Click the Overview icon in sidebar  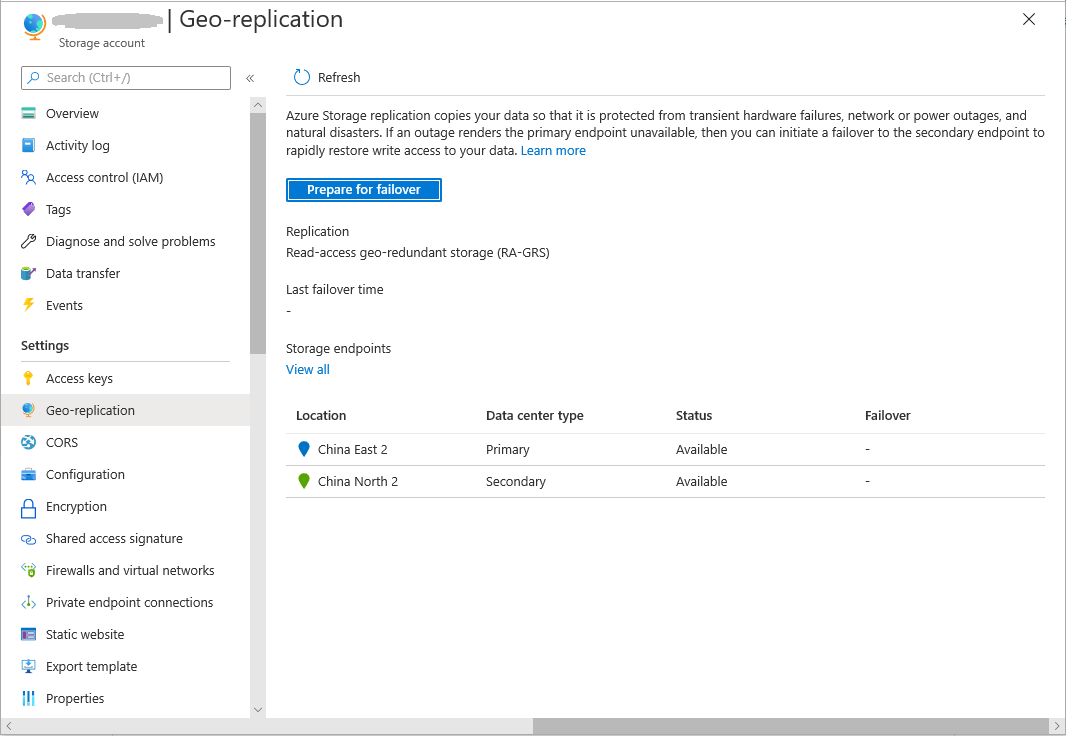click(x=29, y=113)
